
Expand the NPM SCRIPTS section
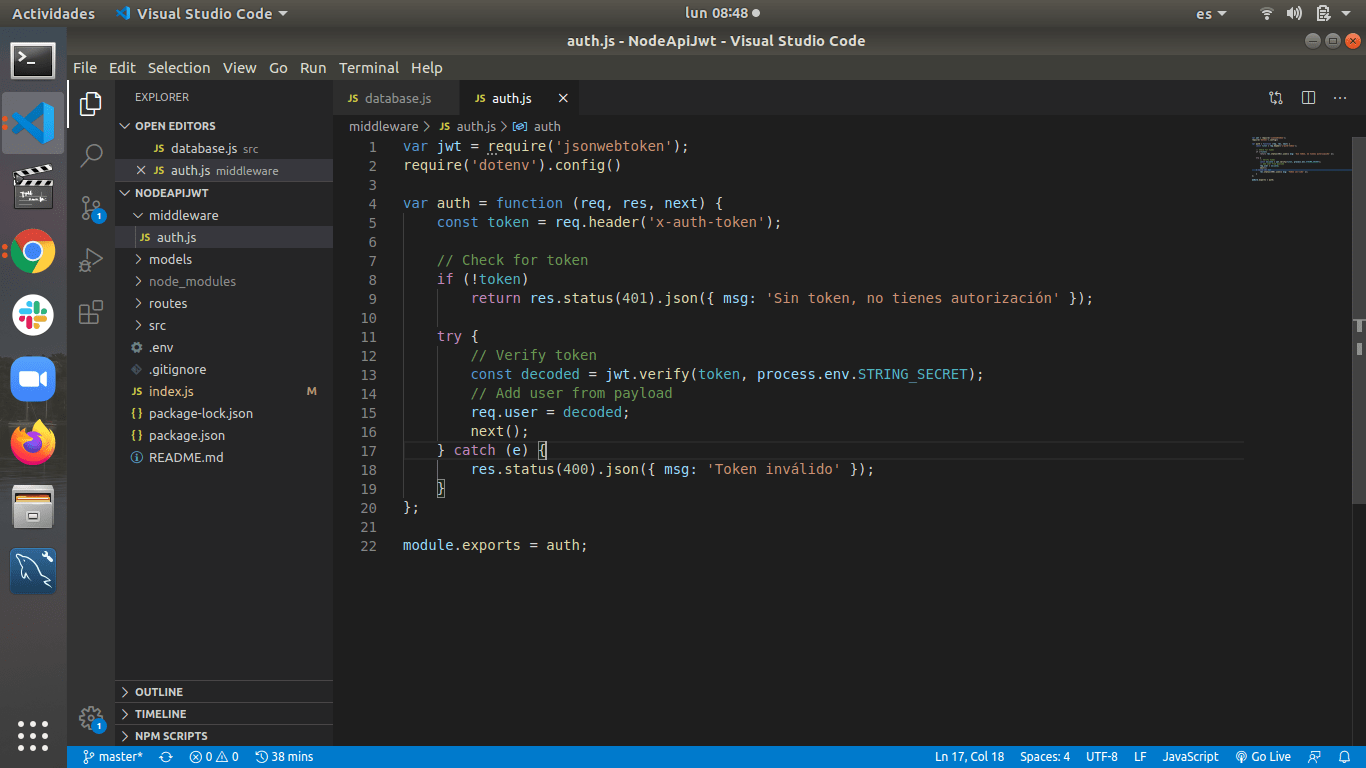tap(171, 736)
